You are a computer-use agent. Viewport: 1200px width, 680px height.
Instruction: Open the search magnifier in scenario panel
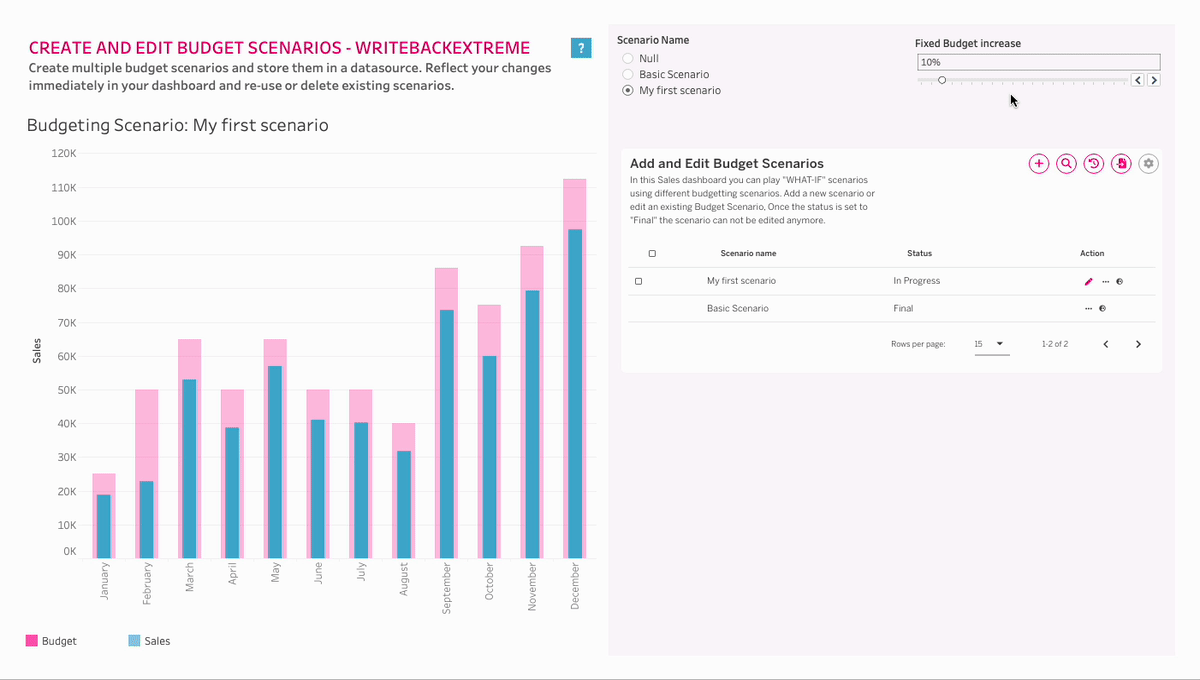(1066, 163)
